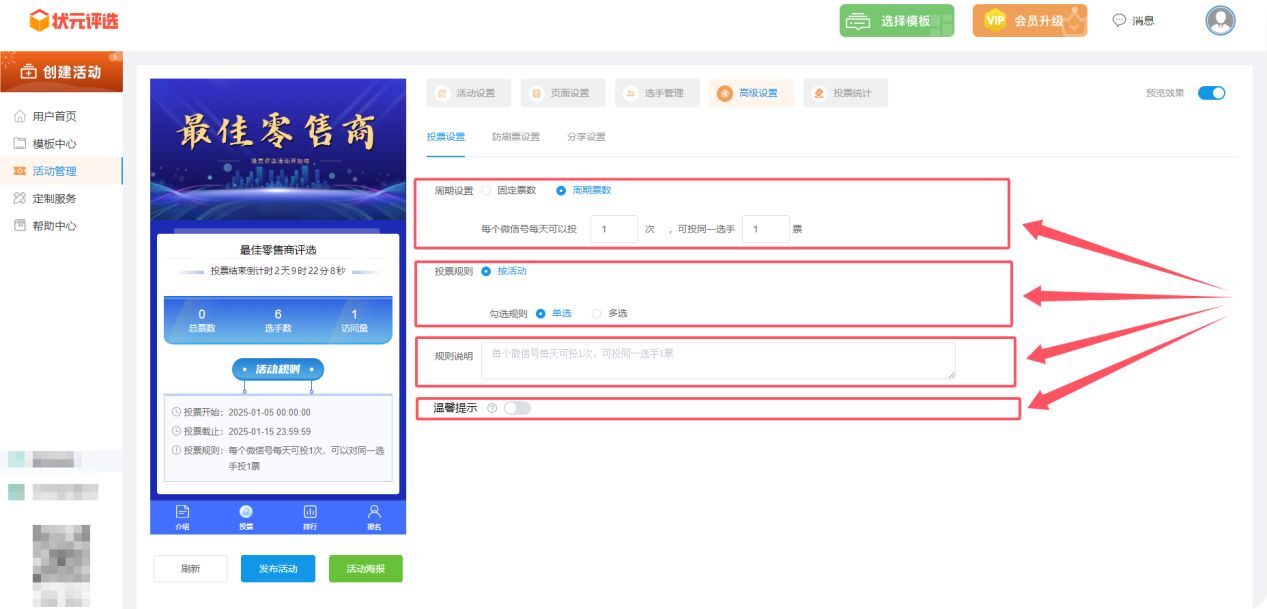Tap 投票 icon in phone preview
This screenshot has width=1267, height=609.
(246, 511)
